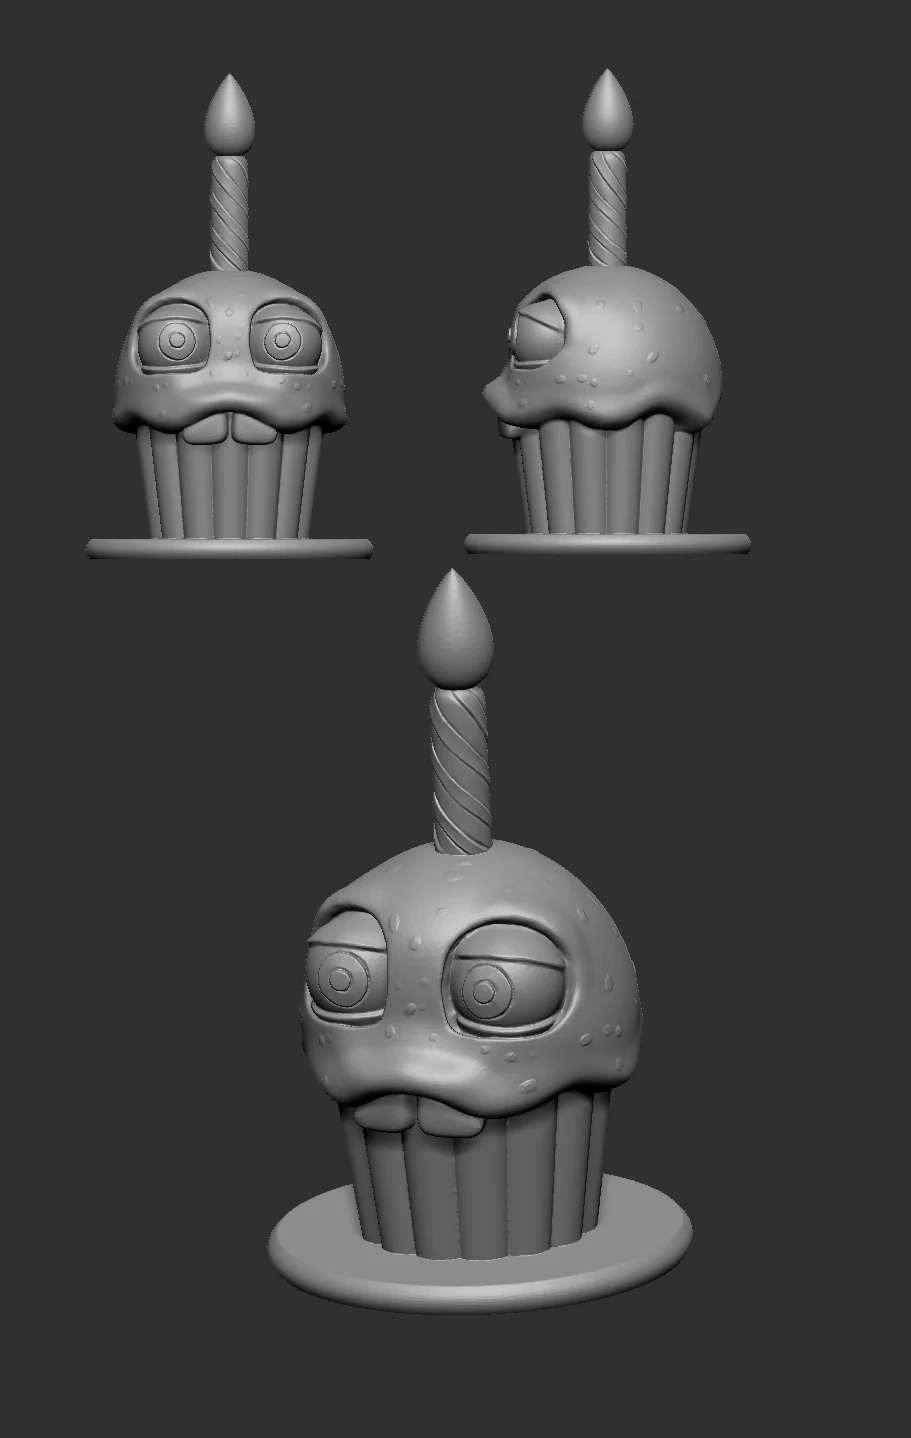Select the side-profile cupcake model render
This screenshot has width=911, height=1438.
point(607,312)
